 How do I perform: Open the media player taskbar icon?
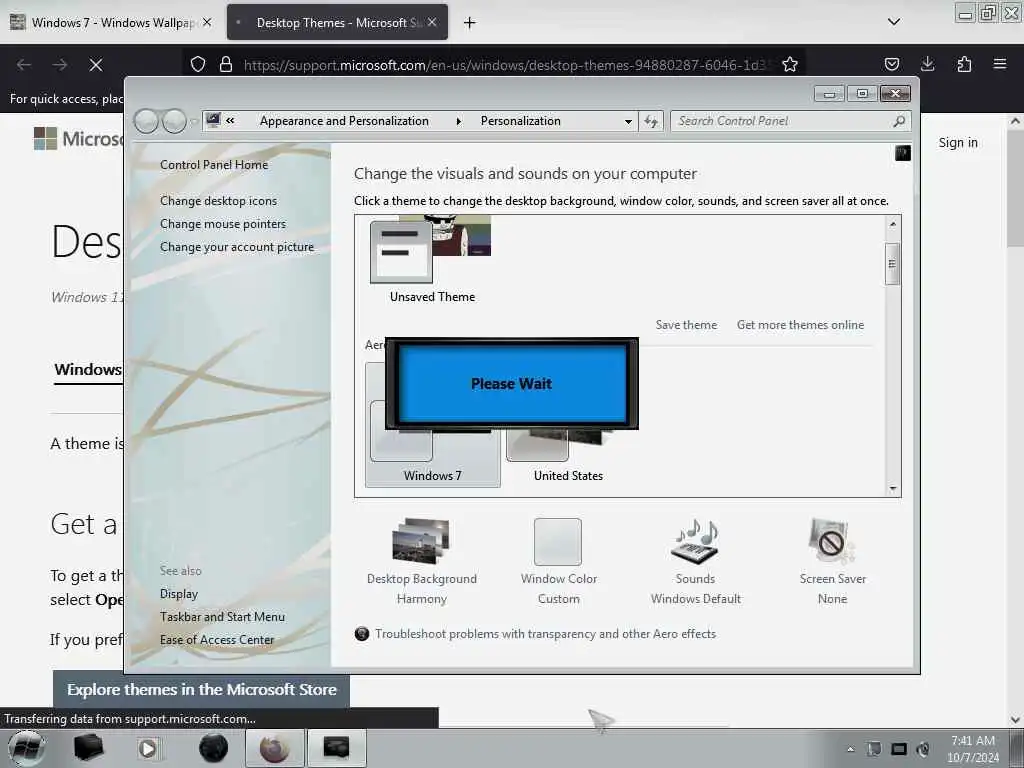pyautogui.click(x=148, y=748)
